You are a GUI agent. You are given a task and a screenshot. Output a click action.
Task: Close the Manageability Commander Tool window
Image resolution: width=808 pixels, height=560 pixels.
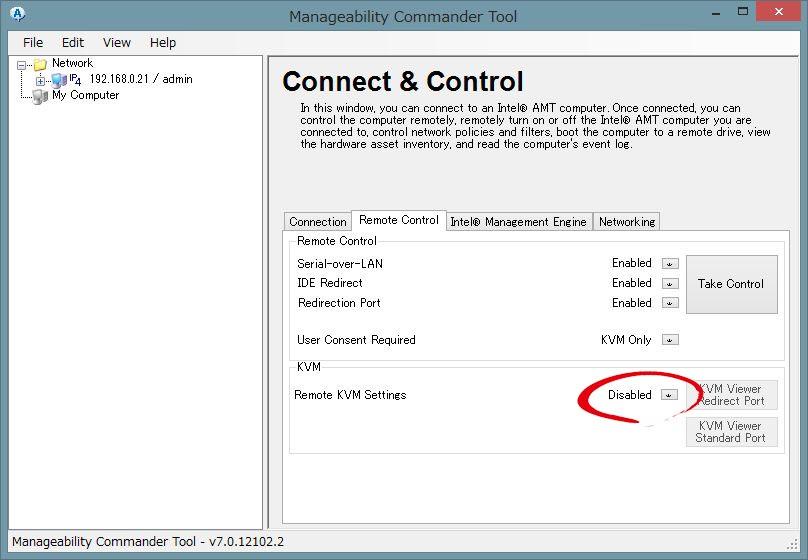(x=779, y=12)
